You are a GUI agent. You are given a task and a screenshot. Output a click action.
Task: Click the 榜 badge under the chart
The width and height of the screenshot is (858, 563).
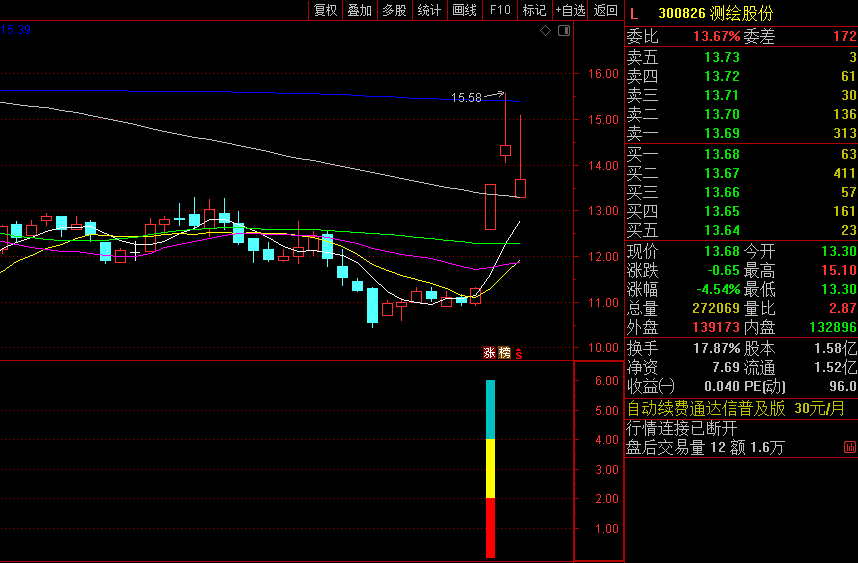pyautogui.click(x=504, y=353)
